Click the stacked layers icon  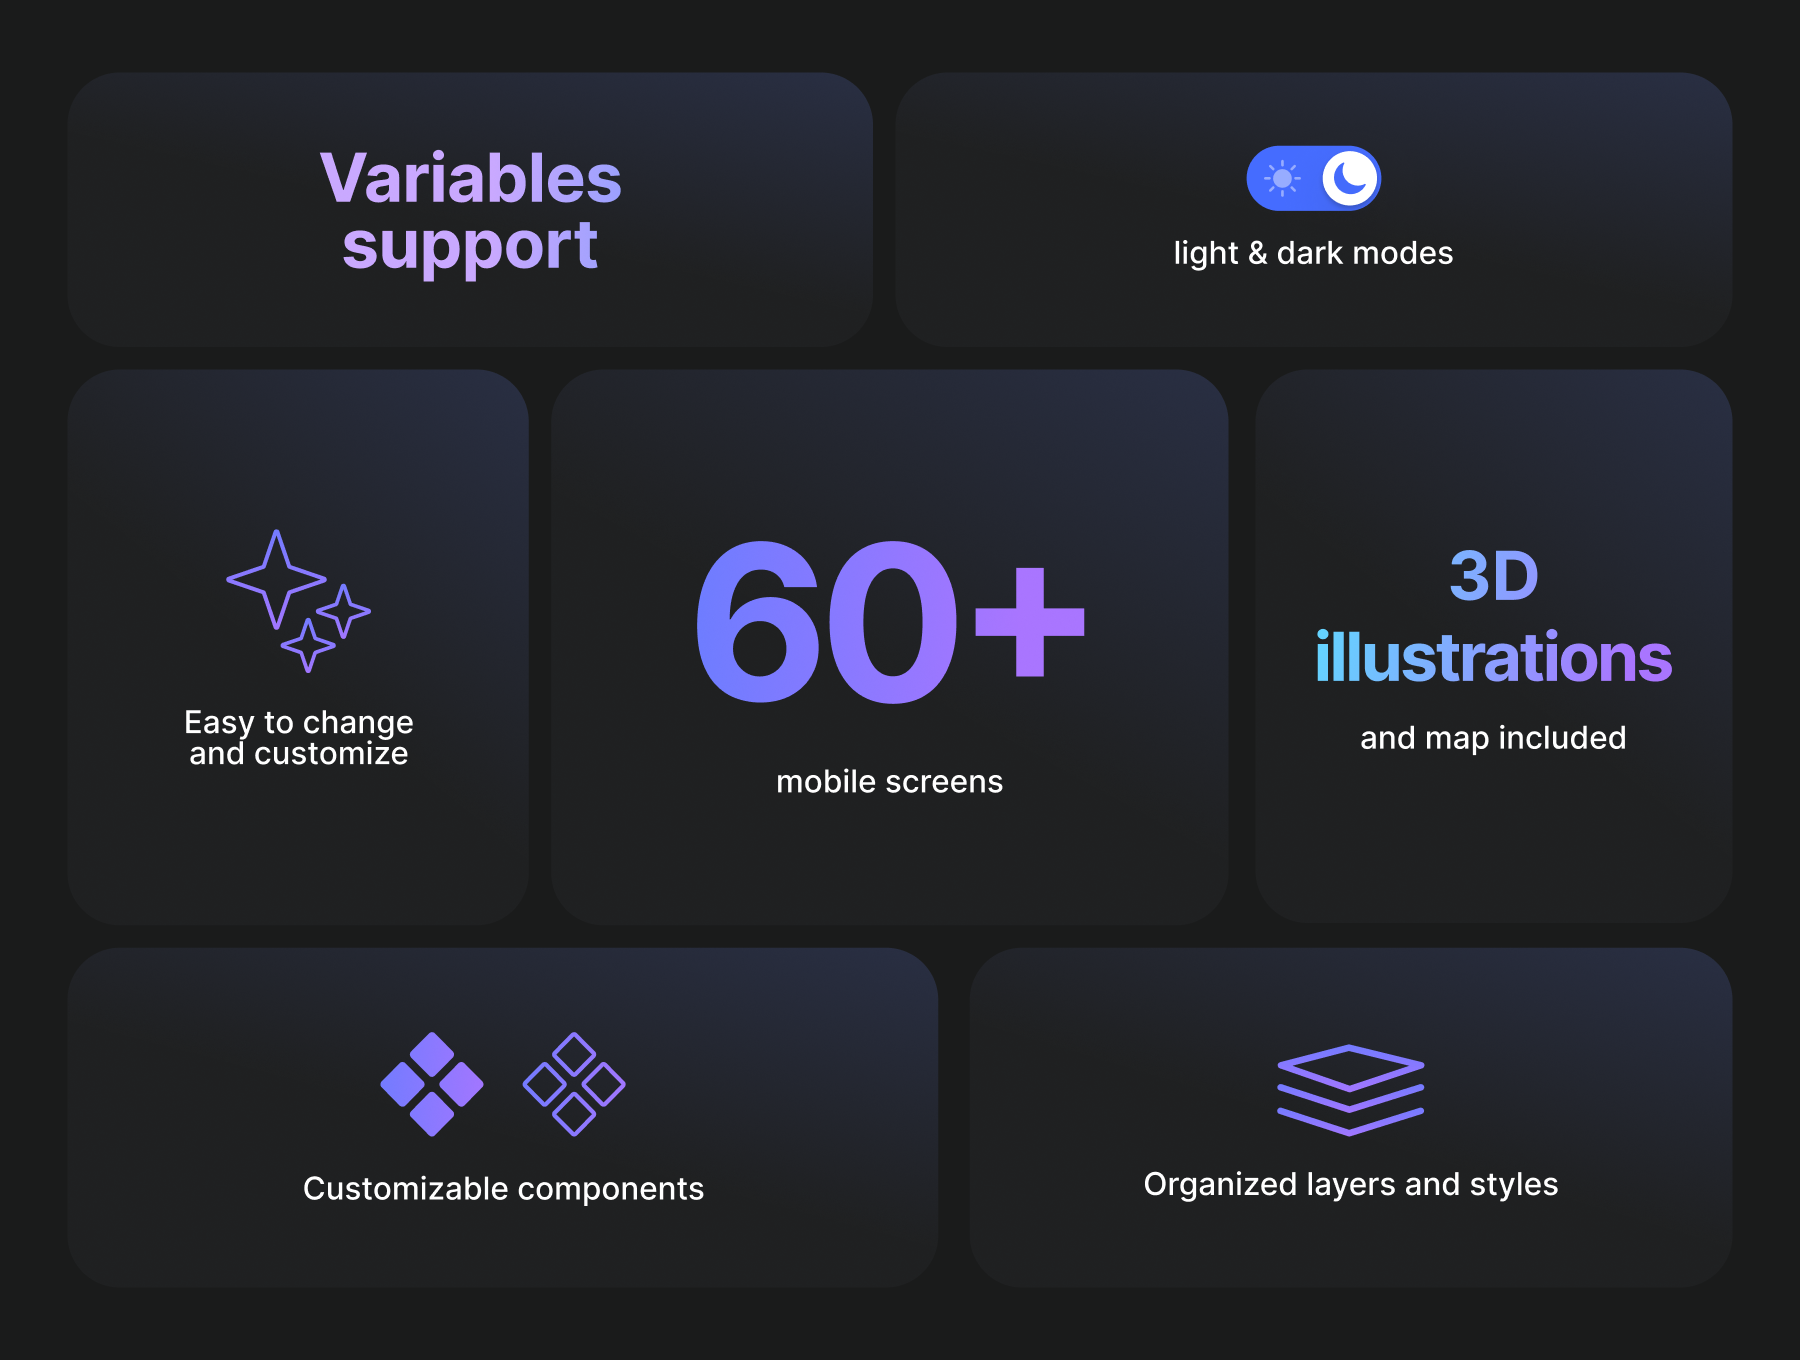click(1350, 1090)
